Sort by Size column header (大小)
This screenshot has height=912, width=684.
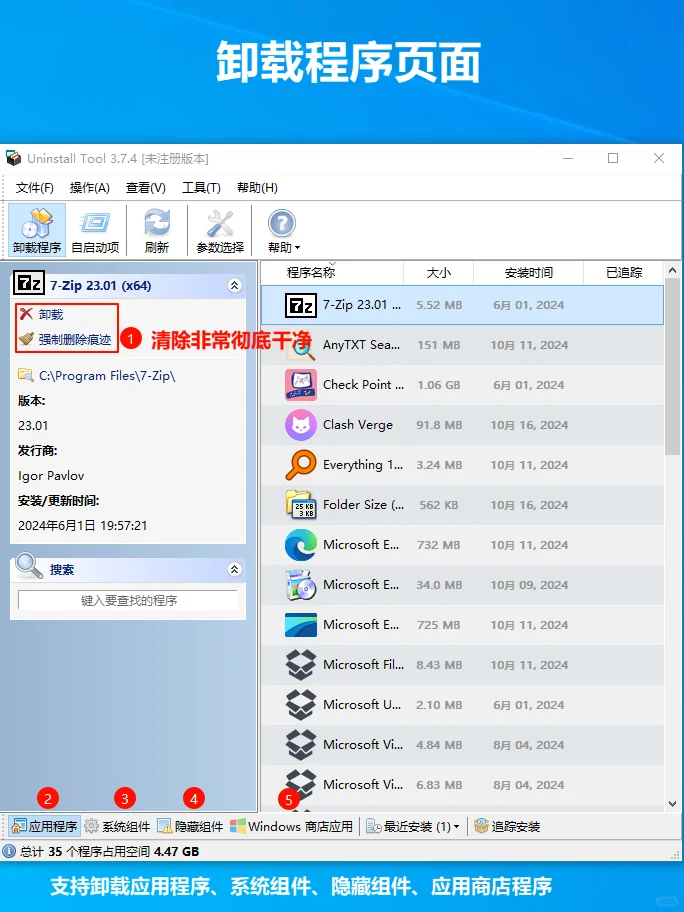[x=439, y=272]
